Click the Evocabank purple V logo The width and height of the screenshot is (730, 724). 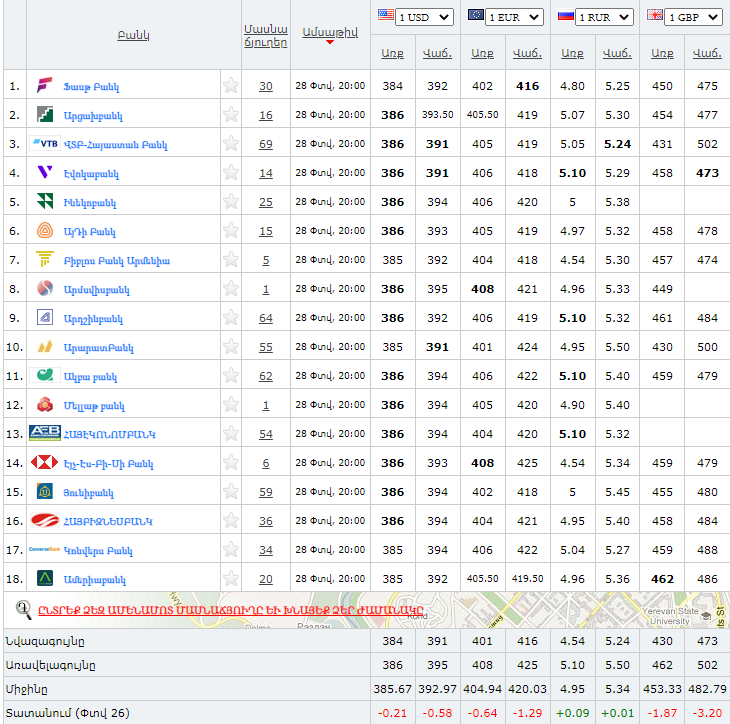tap(45, 172)
